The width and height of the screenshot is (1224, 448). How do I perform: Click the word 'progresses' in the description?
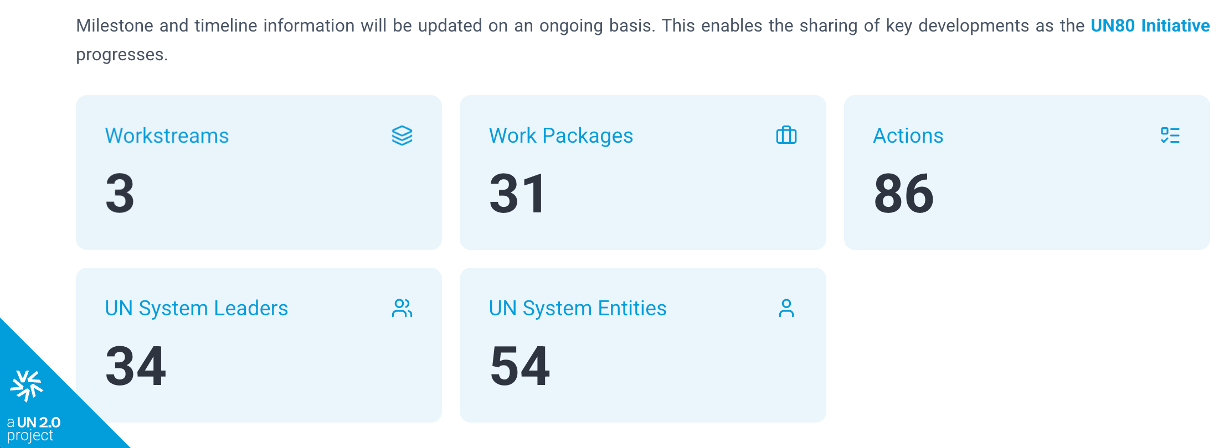121,55
